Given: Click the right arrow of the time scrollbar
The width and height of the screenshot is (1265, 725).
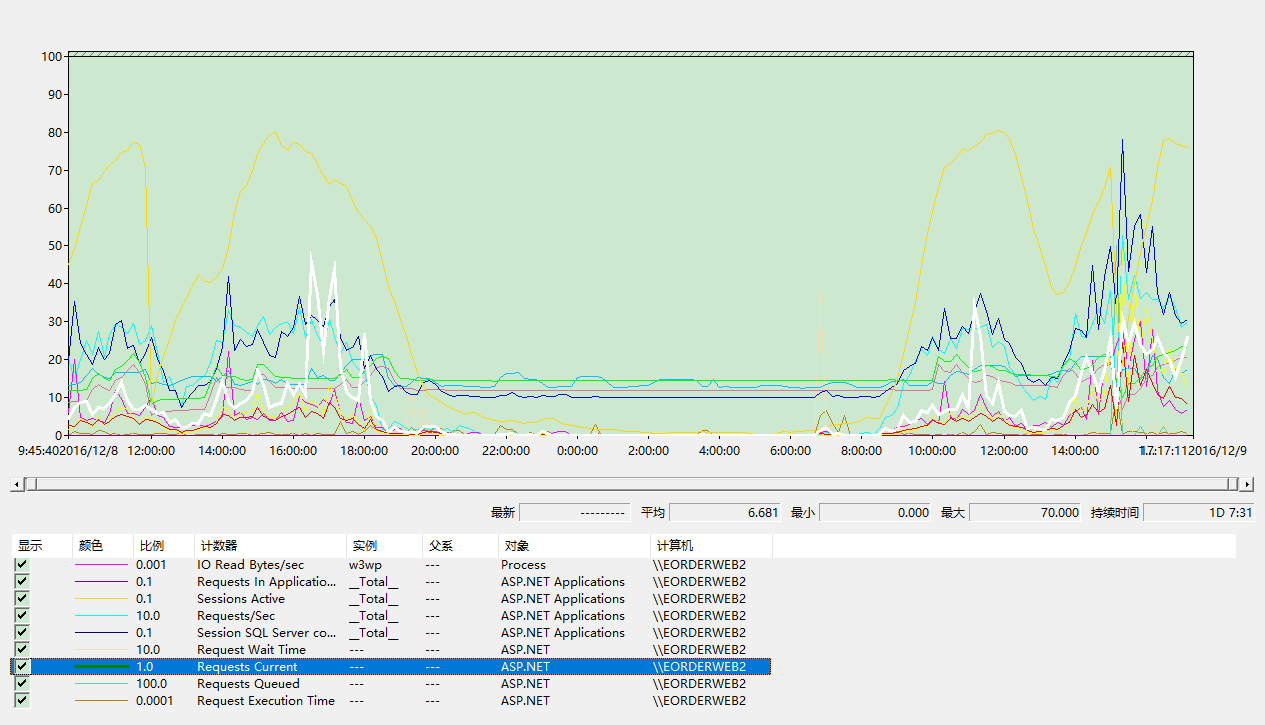Looking at the screenshot, I should coord(1246,484).
